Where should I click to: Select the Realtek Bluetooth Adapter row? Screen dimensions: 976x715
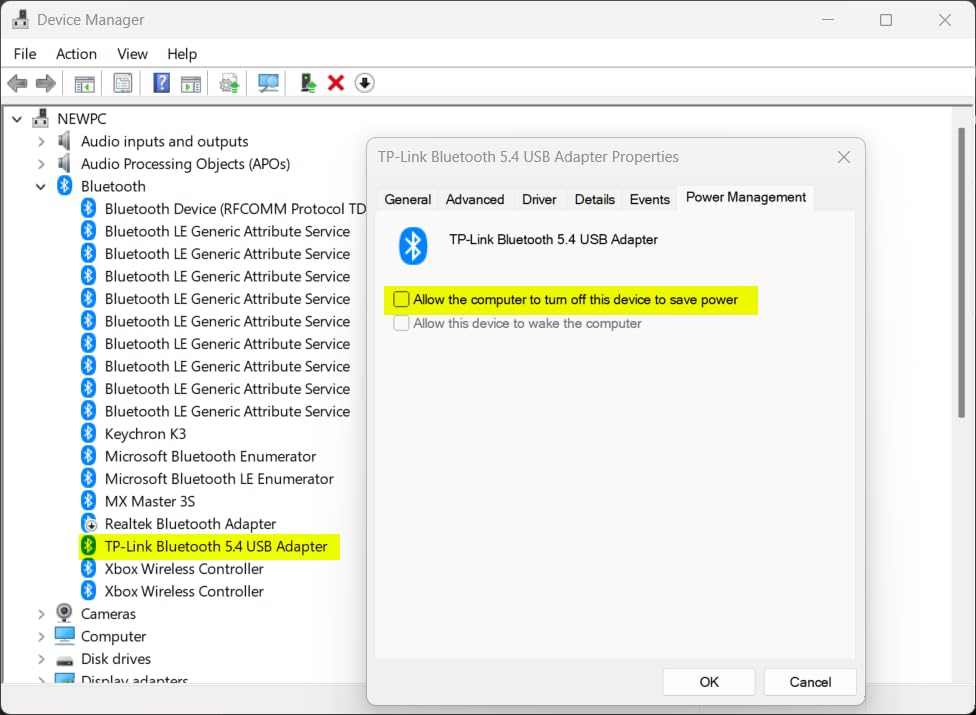click(179, 524)
